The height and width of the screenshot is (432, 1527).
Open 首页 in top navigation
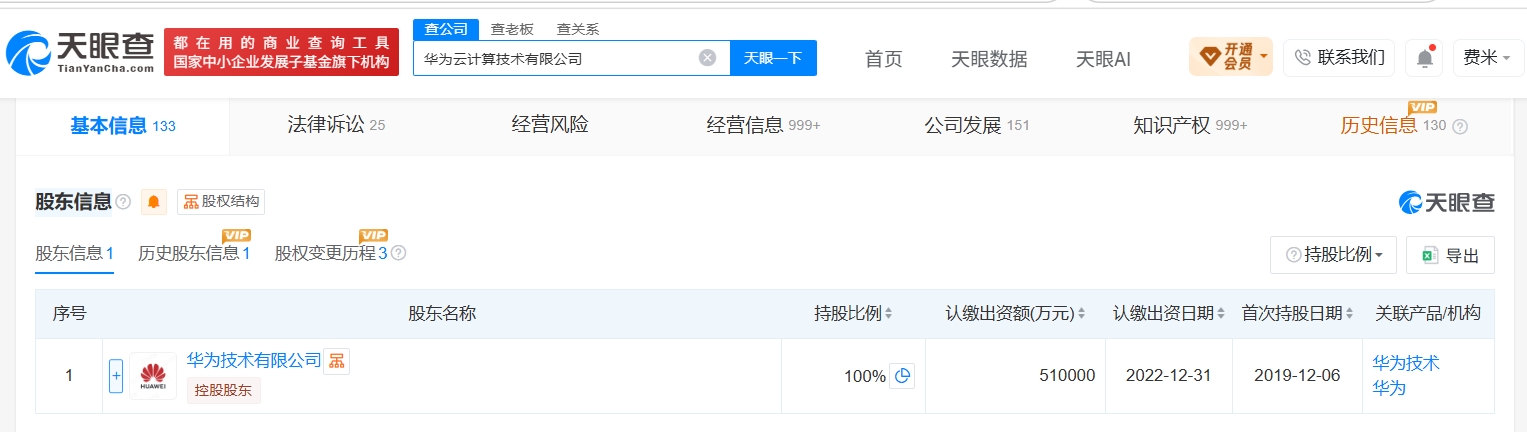883,59
